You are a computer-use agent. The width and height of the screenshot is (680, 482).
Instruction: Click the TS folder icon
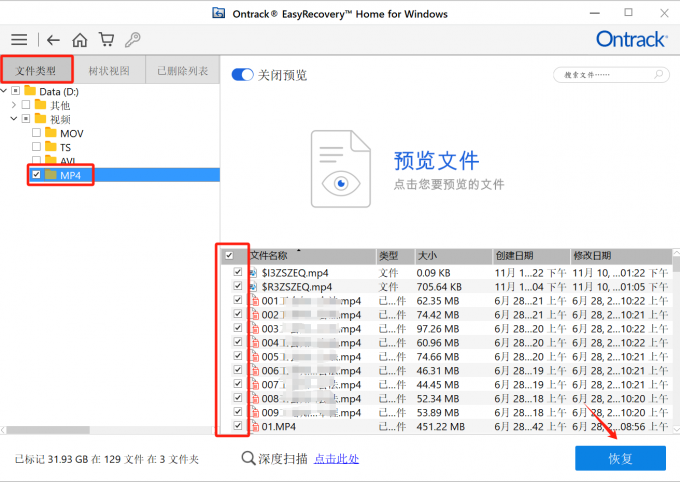(x=51, y=147)
